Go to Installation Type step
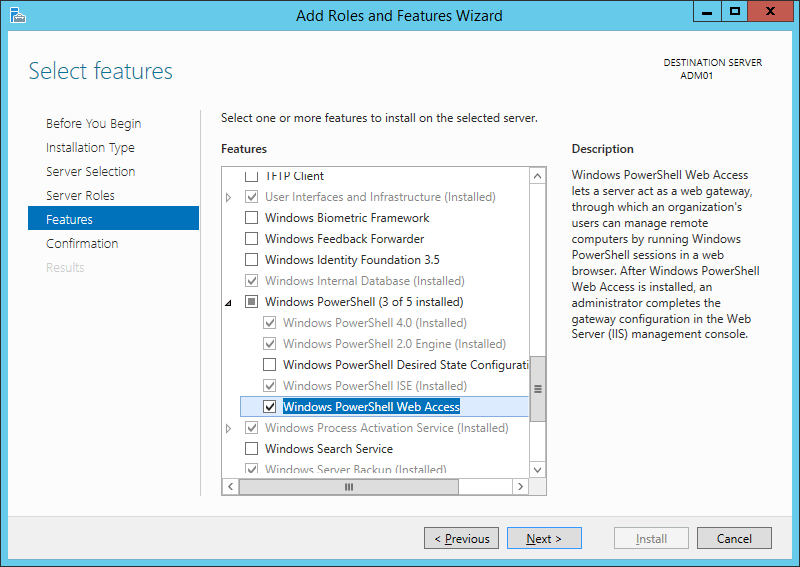Image resolution: width=800 pixels, height=567 pixels. point(90,147)
